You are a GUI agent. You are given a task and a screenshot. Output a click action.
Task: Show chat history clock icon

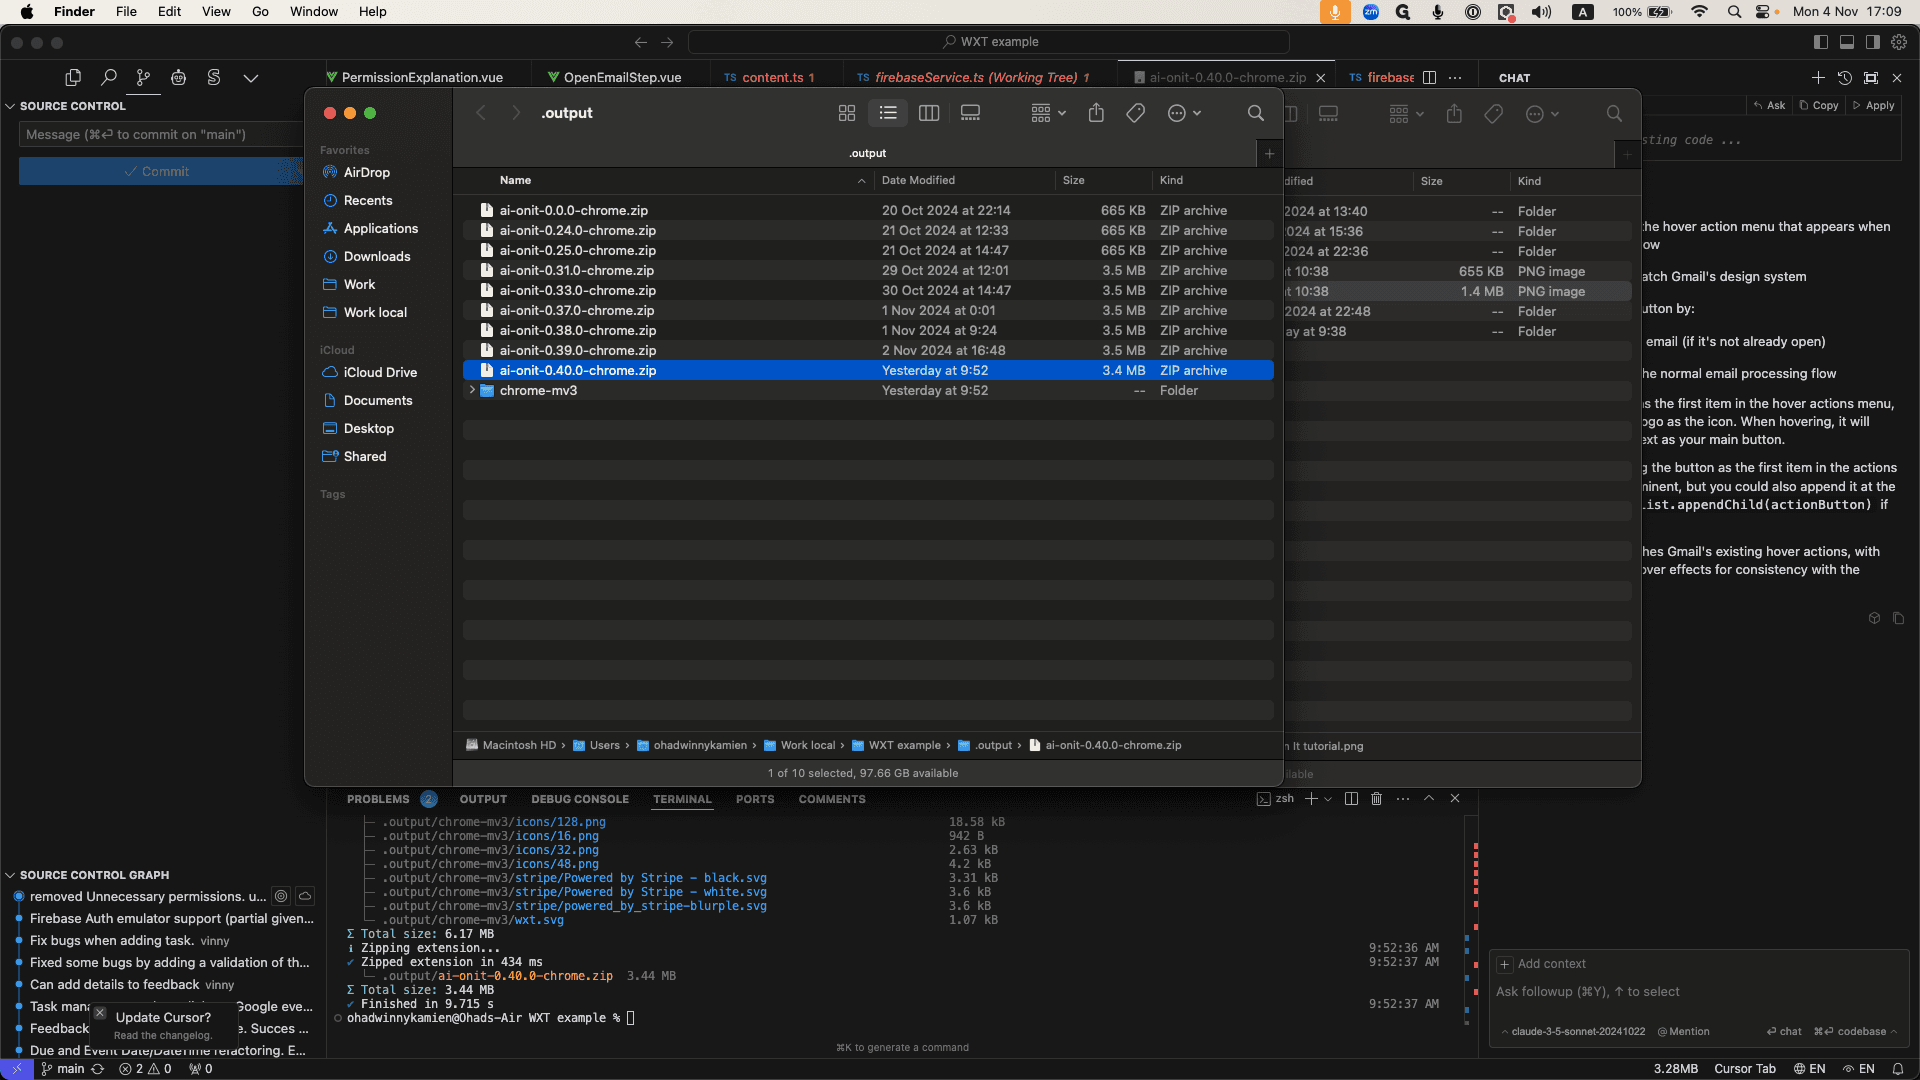click(x=1845, y=78)
